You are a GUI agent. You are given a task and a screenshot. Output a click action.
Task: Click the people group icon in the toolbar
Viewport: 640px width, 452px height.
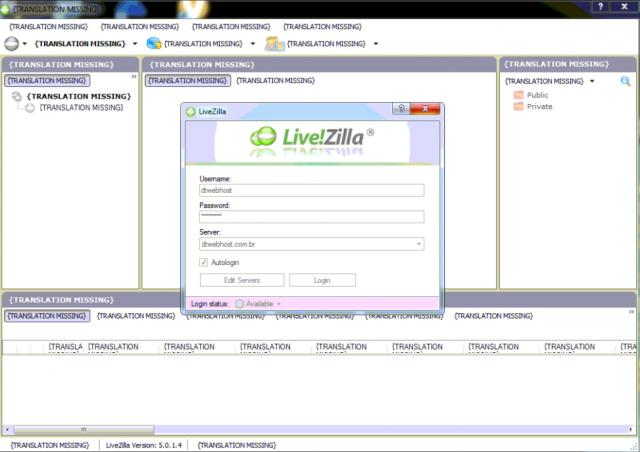(274, 44)
